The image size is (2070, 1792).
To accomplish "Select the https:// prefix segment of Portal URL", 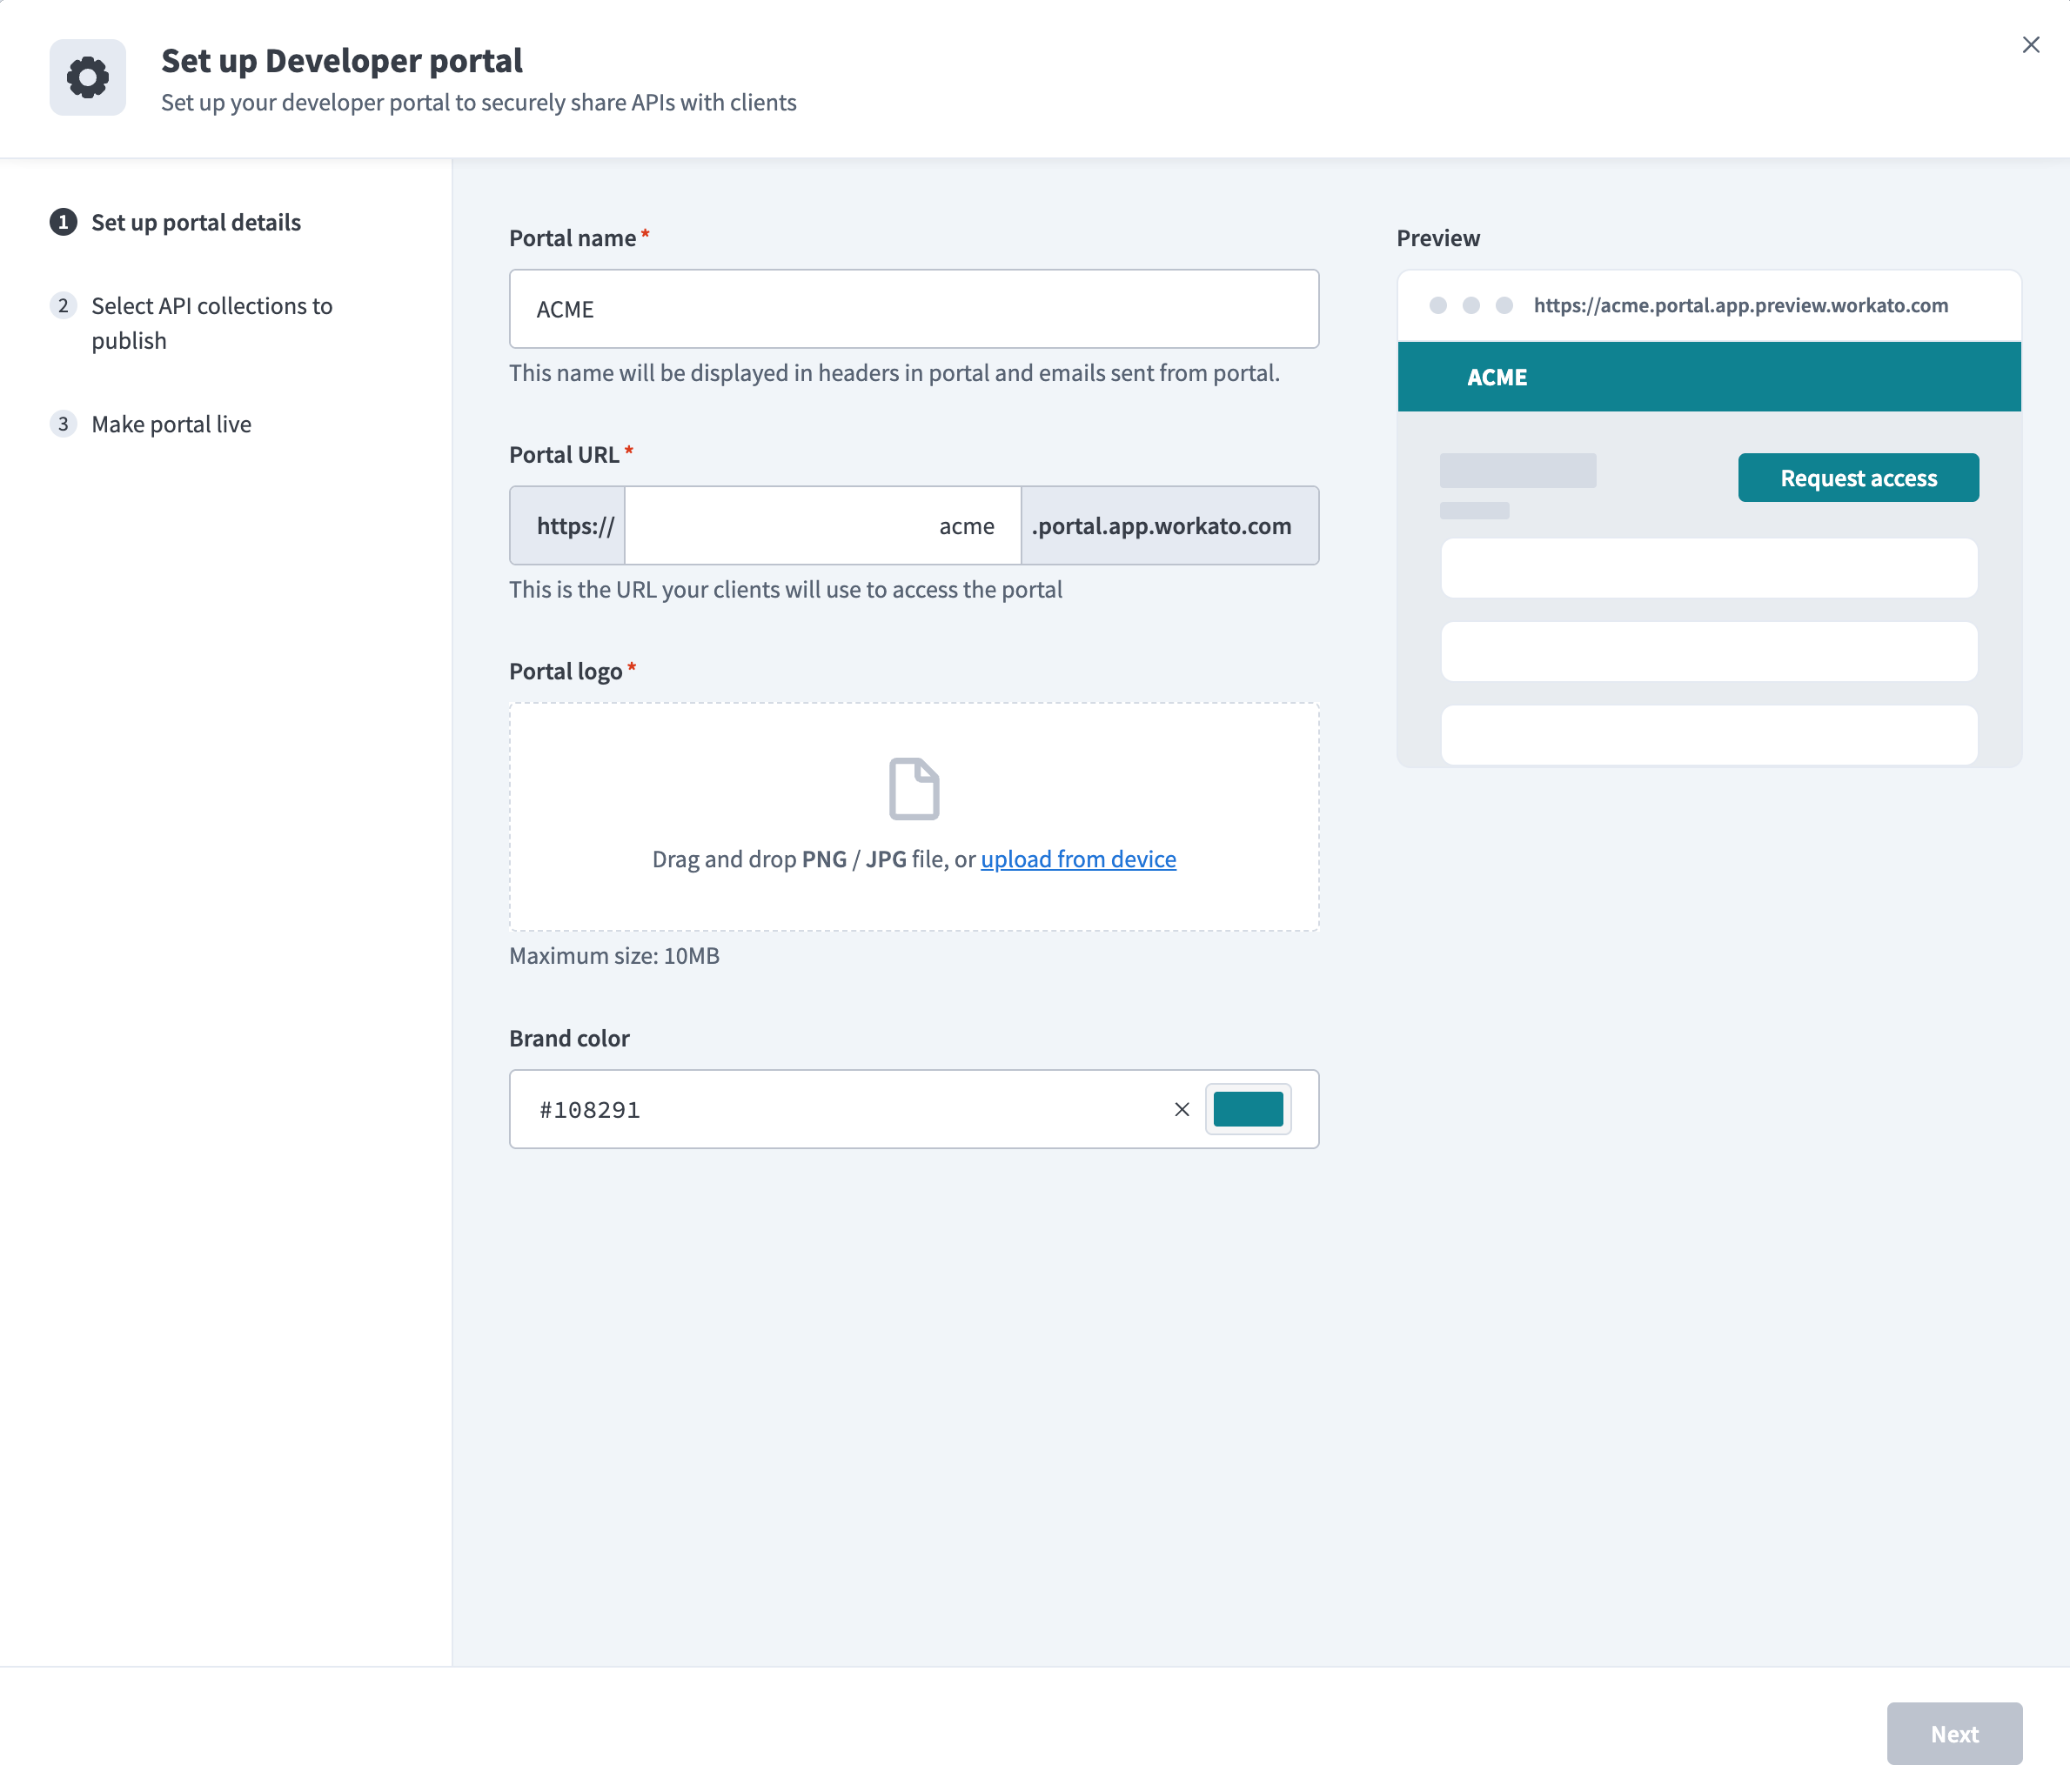I will coord(566,525).
